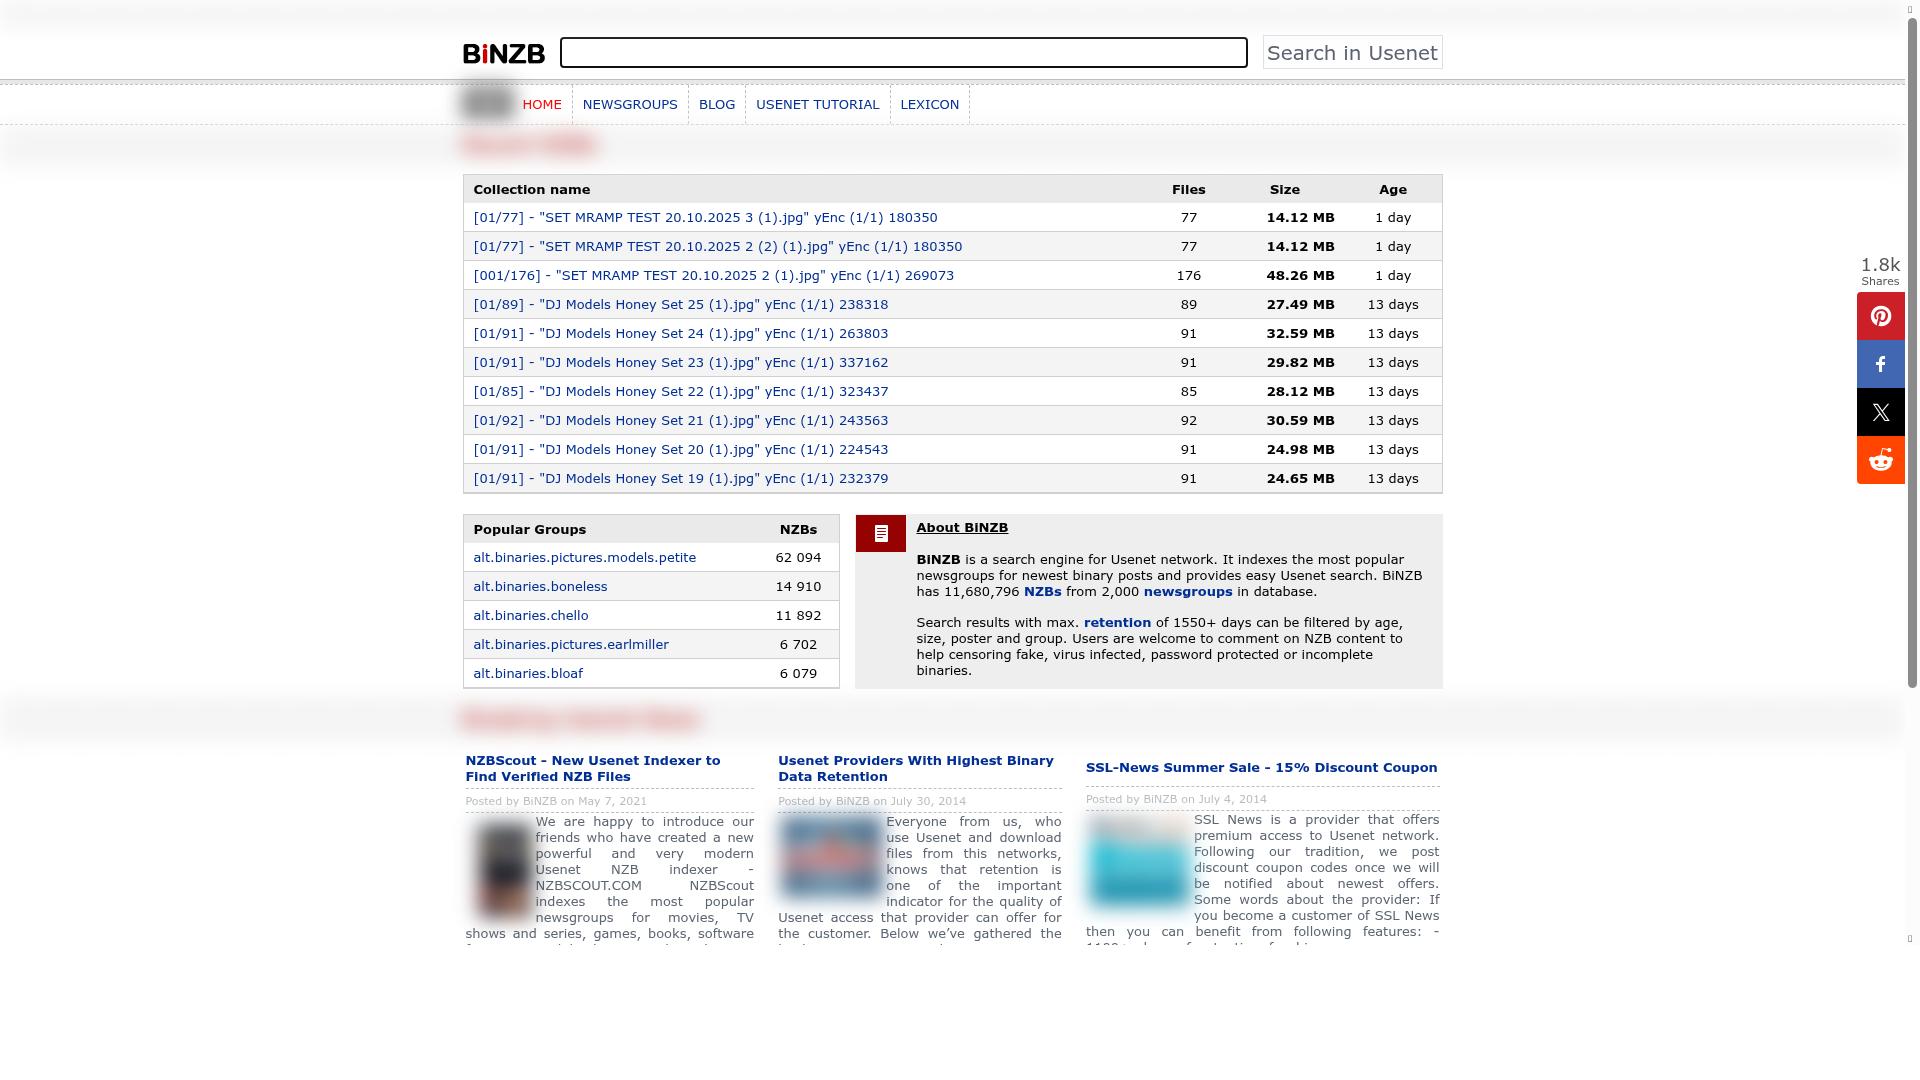
Task: Click the About BiNZB document icon
Action: point(880,533)
